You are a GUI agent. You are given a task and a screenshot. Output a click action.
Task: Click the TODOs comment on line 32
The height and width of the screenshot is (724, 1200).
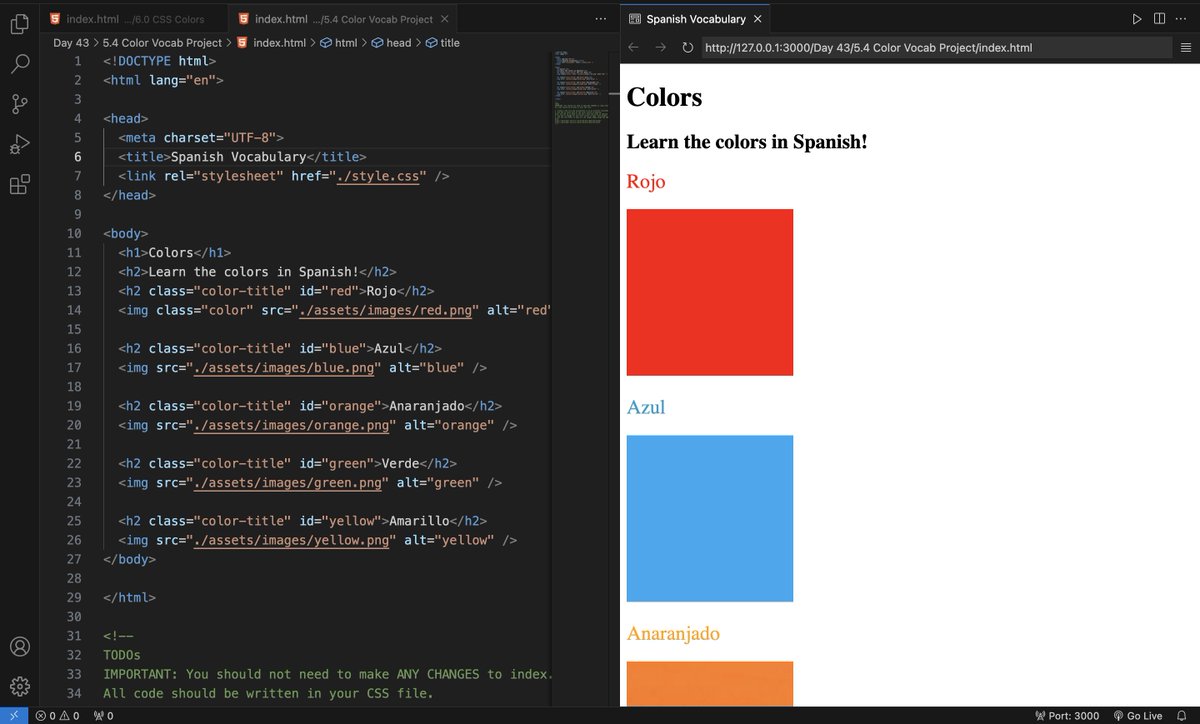click(122, 655)
